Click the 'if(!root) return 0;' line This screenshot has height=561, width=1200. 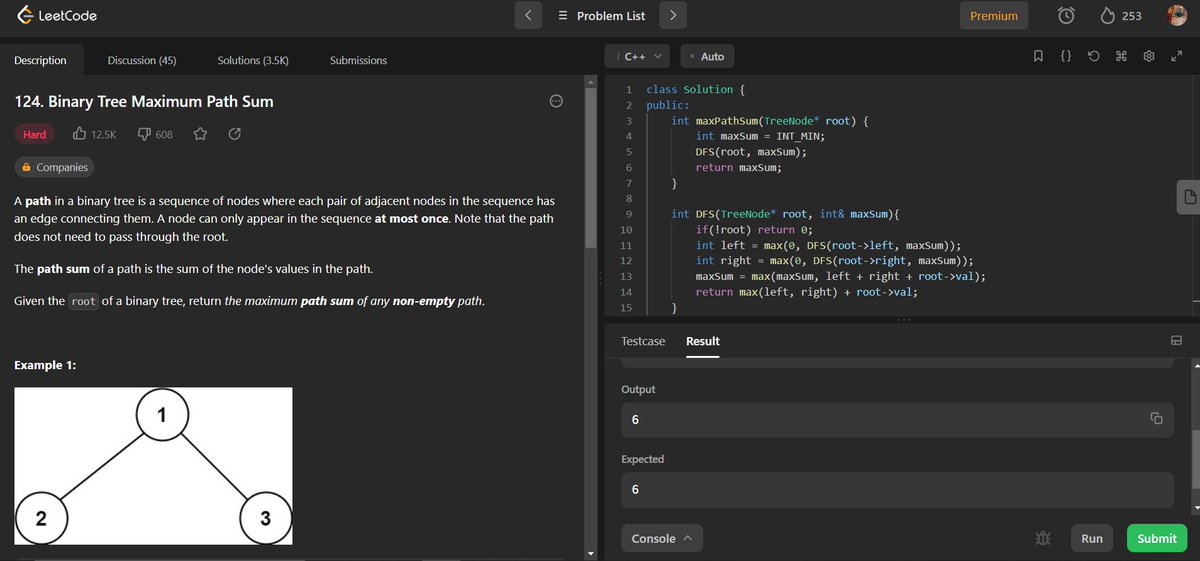tap(754, 230)
